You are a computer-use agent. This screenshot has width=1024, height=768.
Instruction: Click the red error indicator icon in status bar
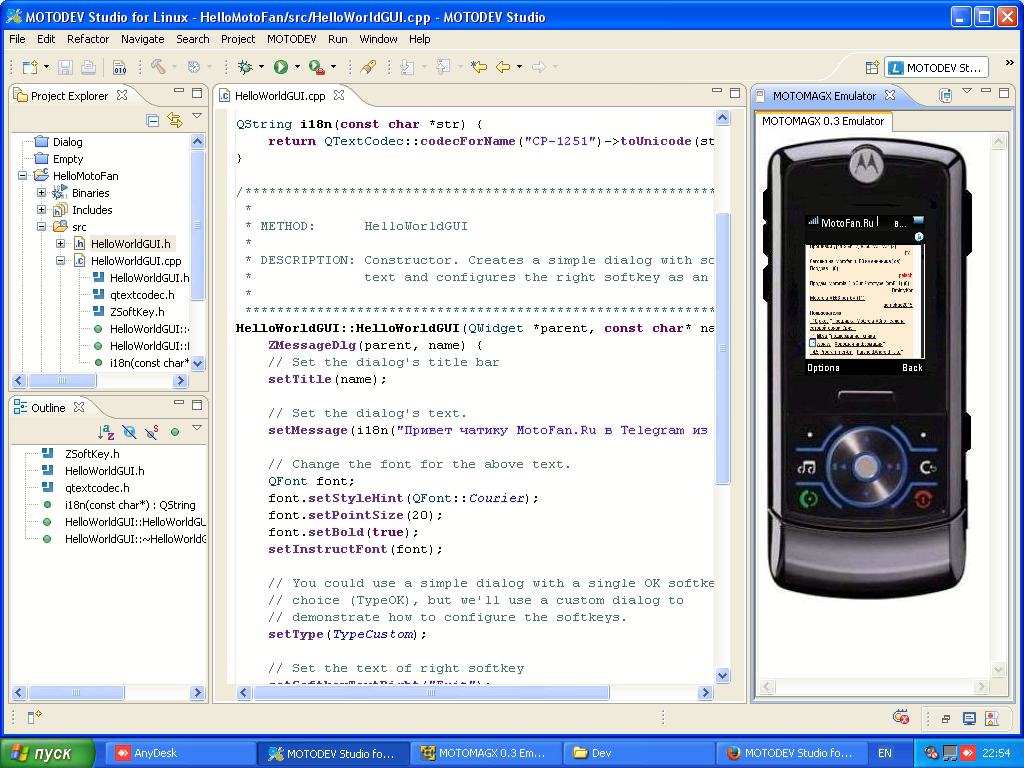tap(901, 717)
